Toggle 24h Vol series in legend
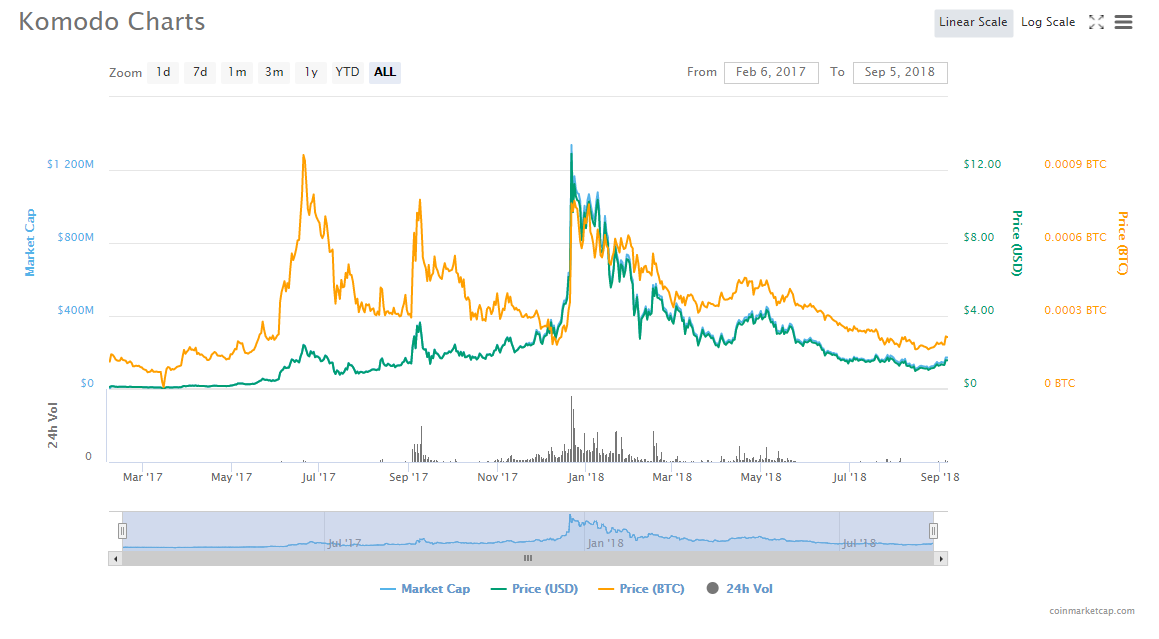The image size is (1159, 639). point(740,589)
